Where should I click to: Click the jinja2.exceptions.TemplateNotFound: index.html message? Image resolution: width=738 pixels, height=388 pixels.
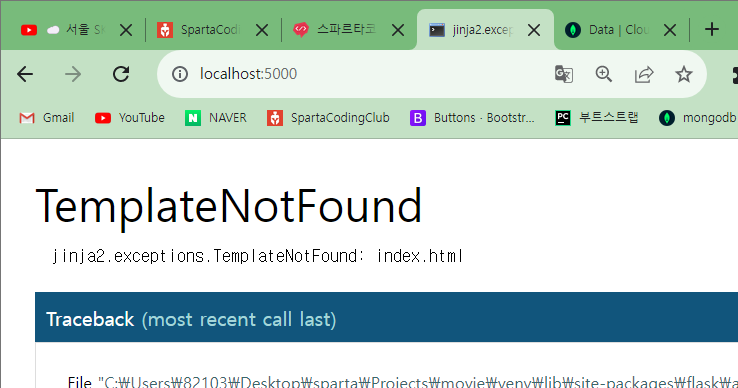point(257,256)
